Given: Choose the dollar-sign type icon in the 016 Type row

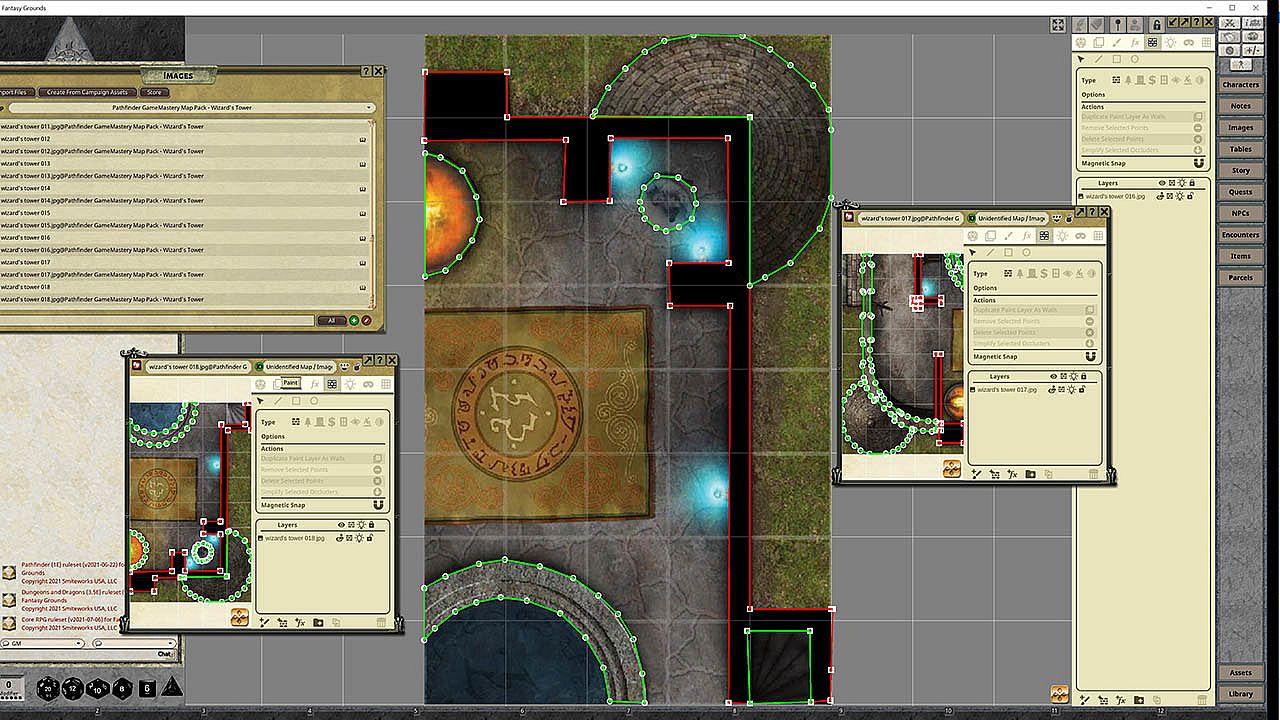Looking at the screenshot, I should pyautogui.click(x=1154, y=80).
